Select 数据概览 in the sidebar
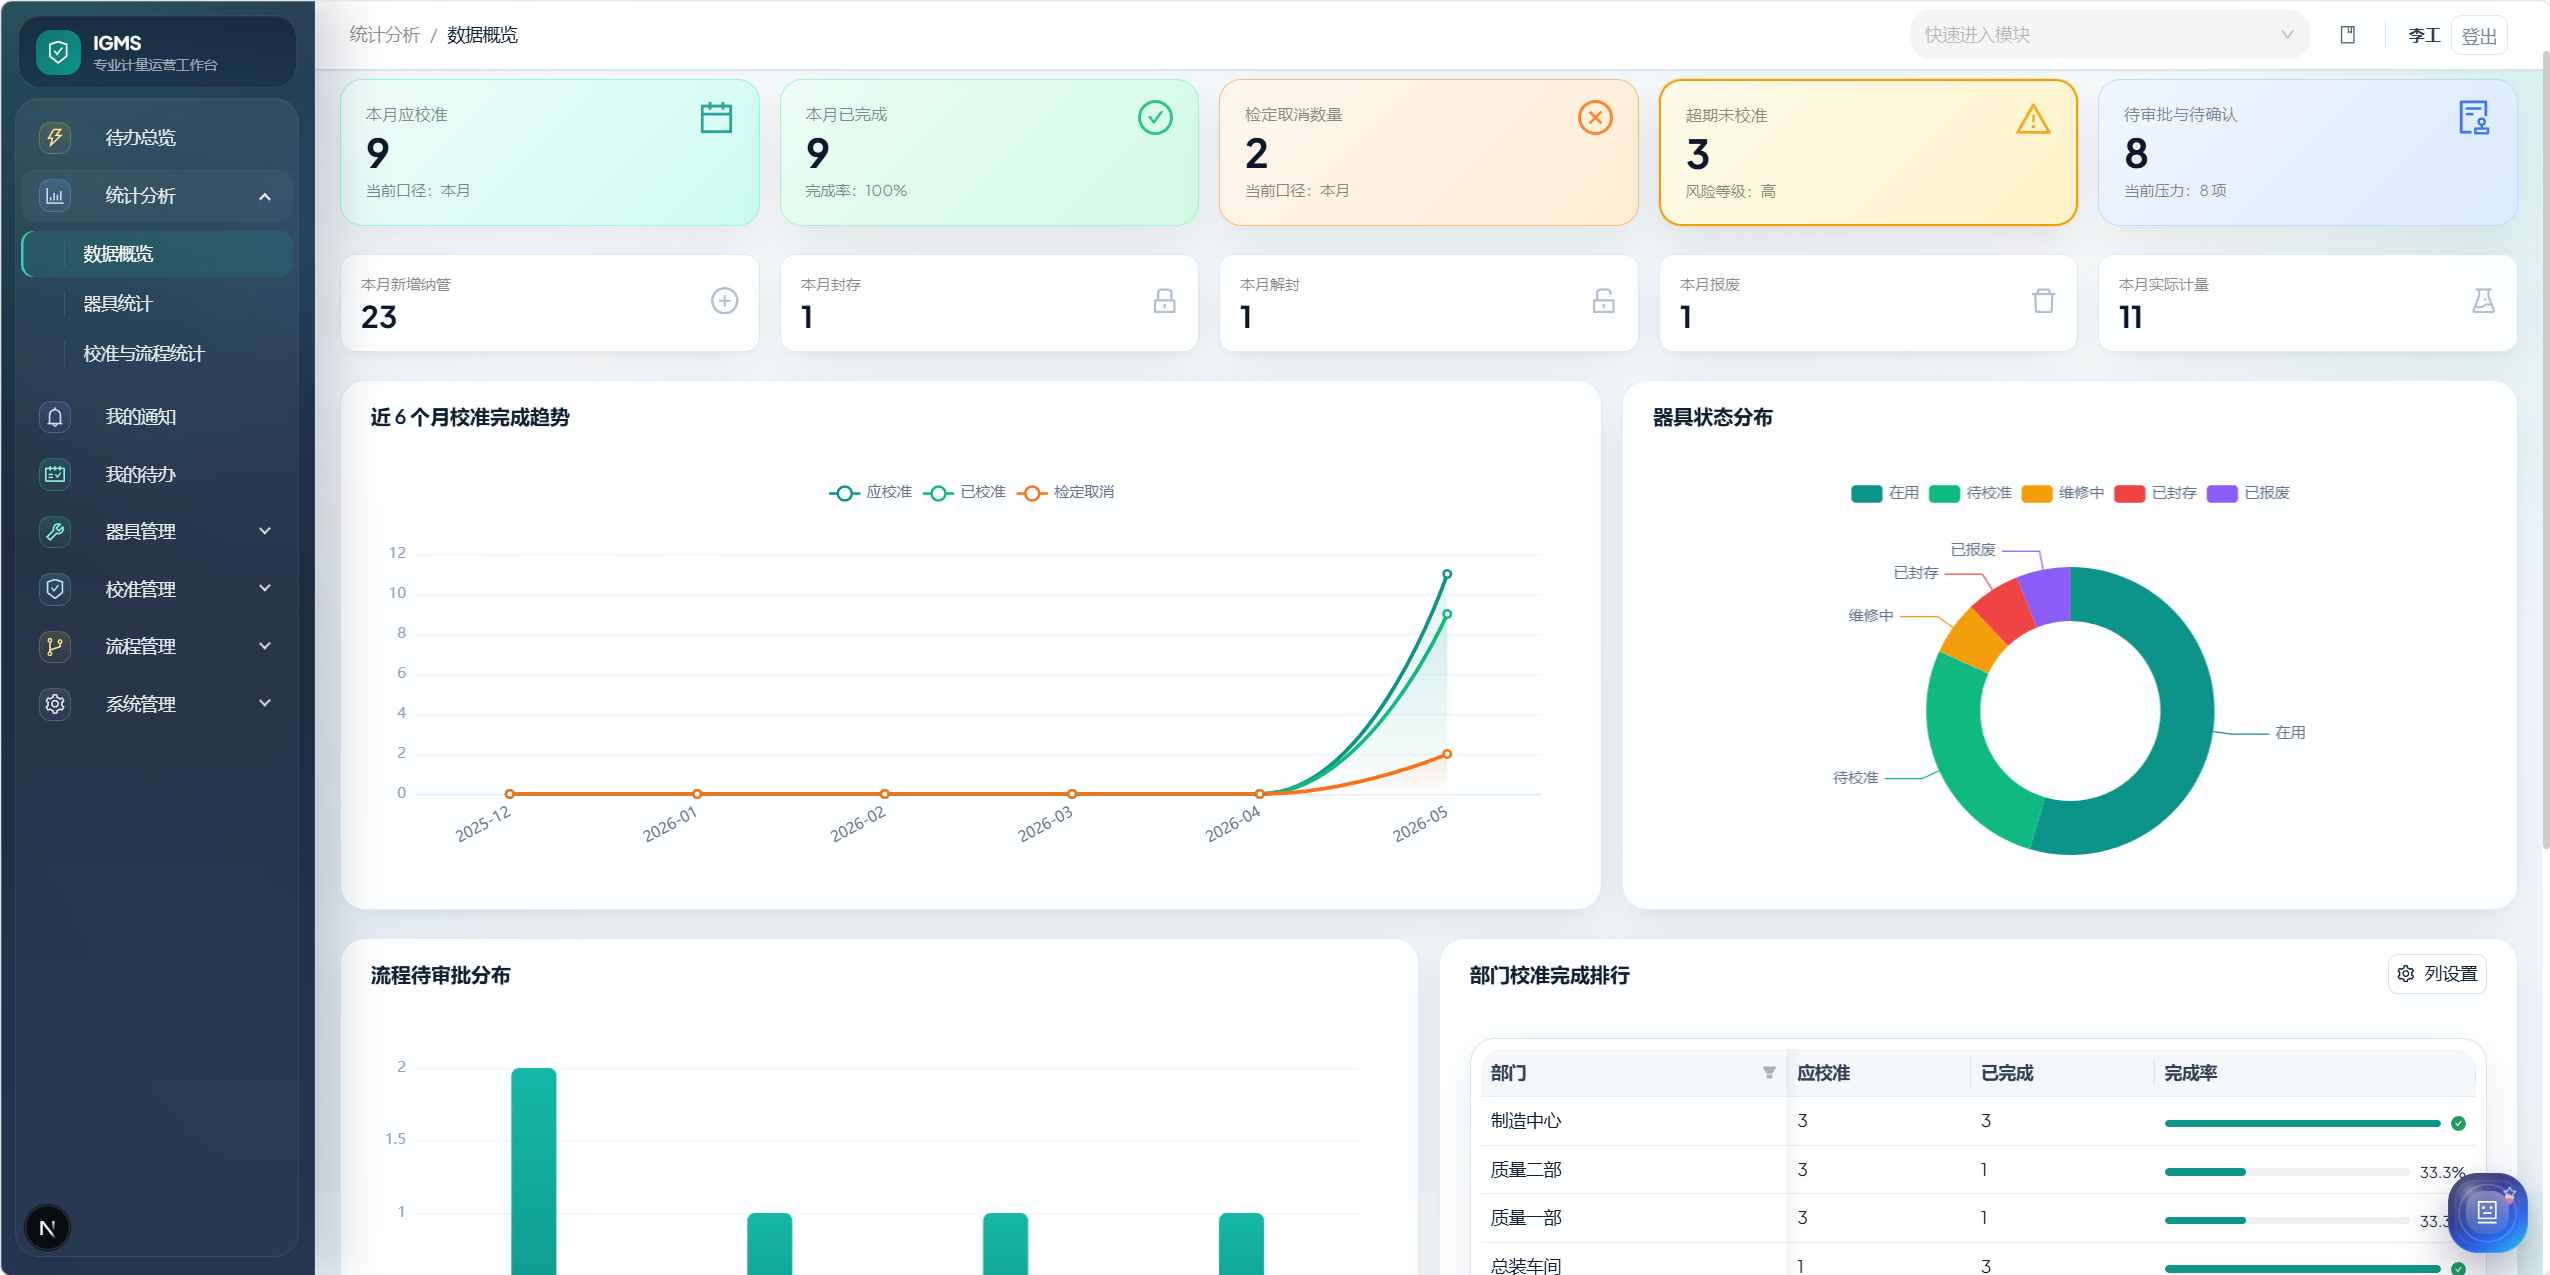 pyautogui.click(x=157, y=254)
